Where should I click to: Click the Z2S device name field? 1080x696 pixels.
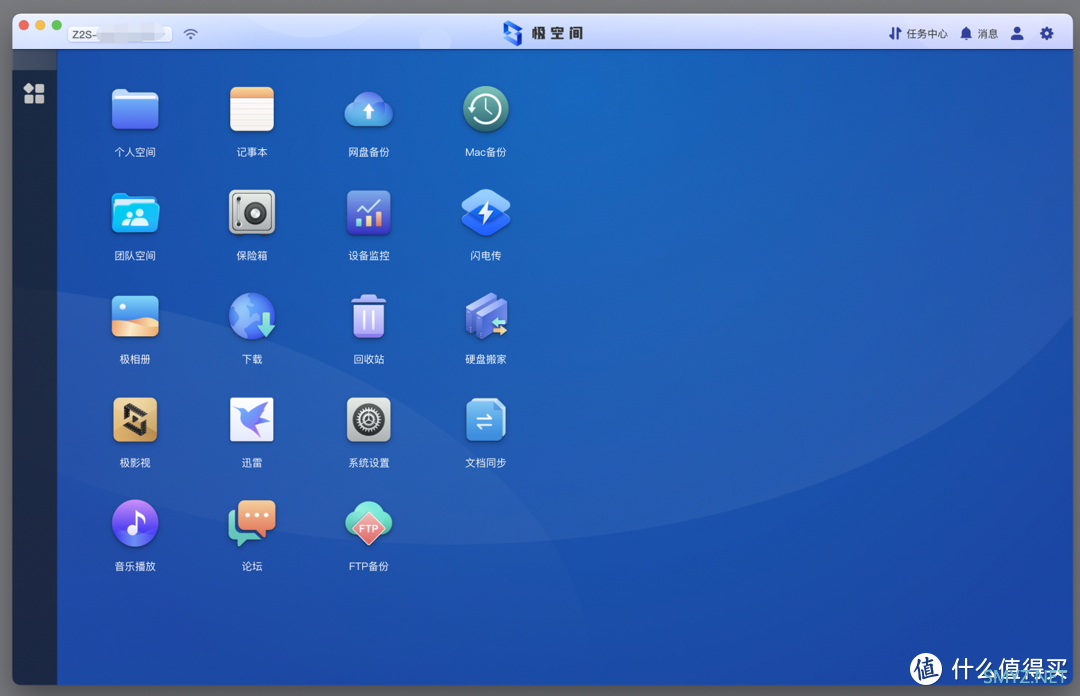(120, 34)
